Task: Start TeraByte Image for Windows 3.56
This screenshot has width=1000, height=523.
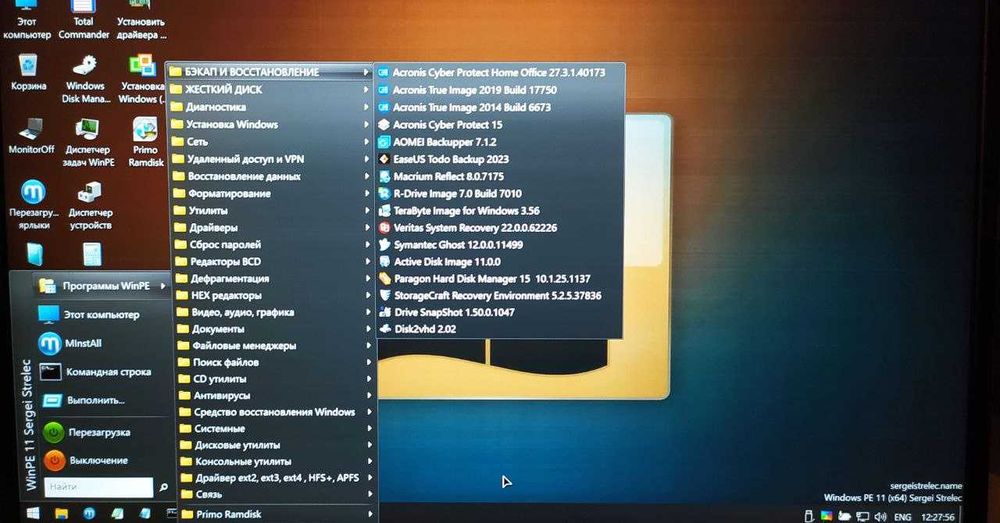Action: coord(499,210)
